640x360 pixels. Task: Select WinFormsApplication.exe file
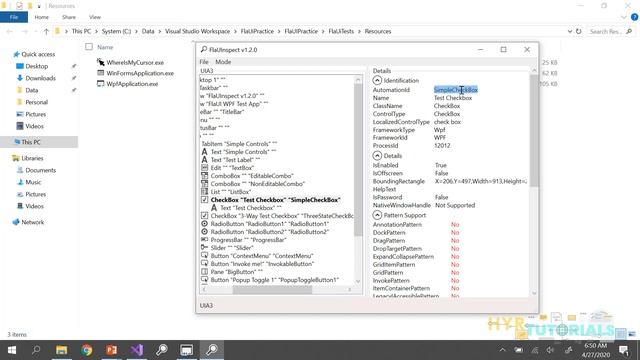point(140,73)
